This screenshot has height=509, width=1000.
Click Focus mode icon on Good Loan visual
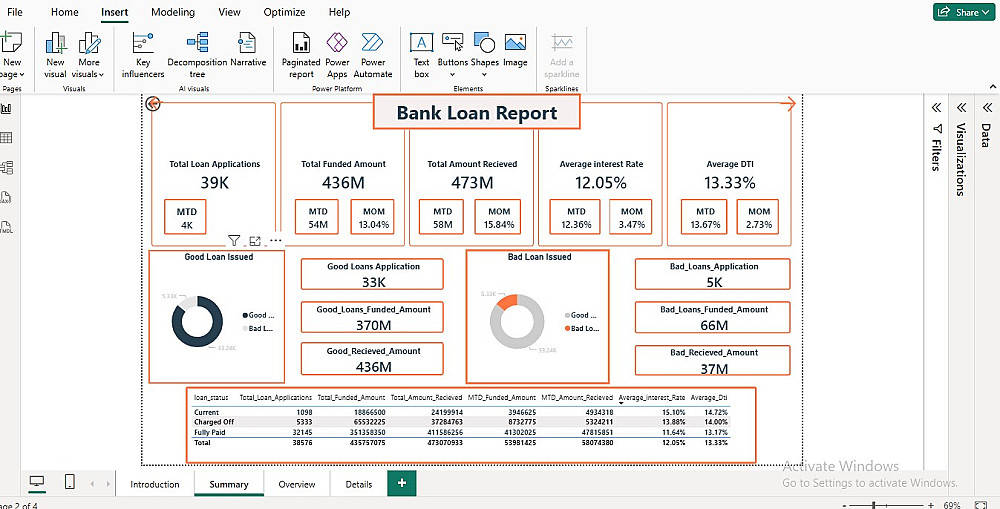coord(255,240)
